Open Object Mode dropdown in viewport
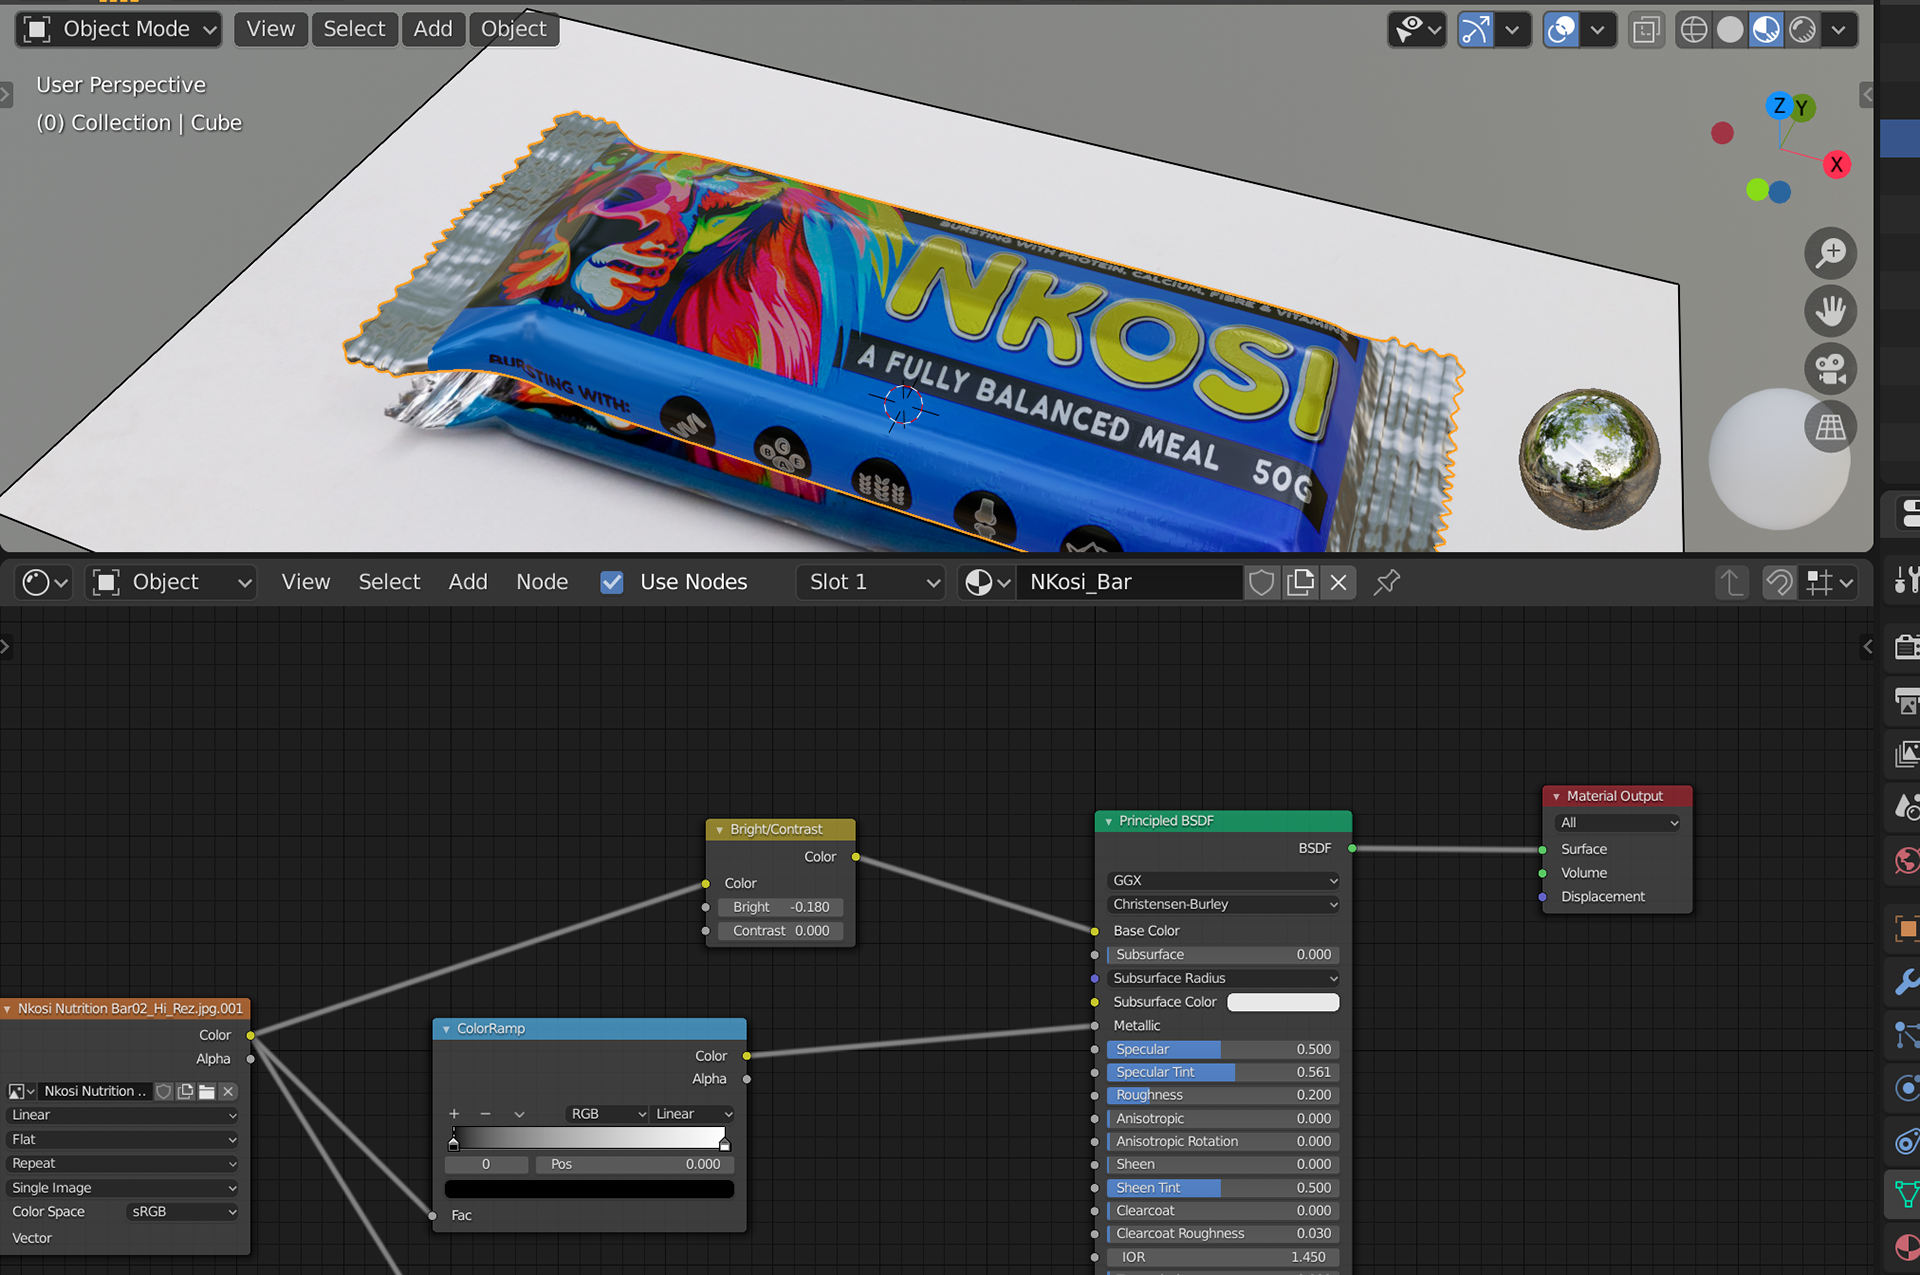 119,29
